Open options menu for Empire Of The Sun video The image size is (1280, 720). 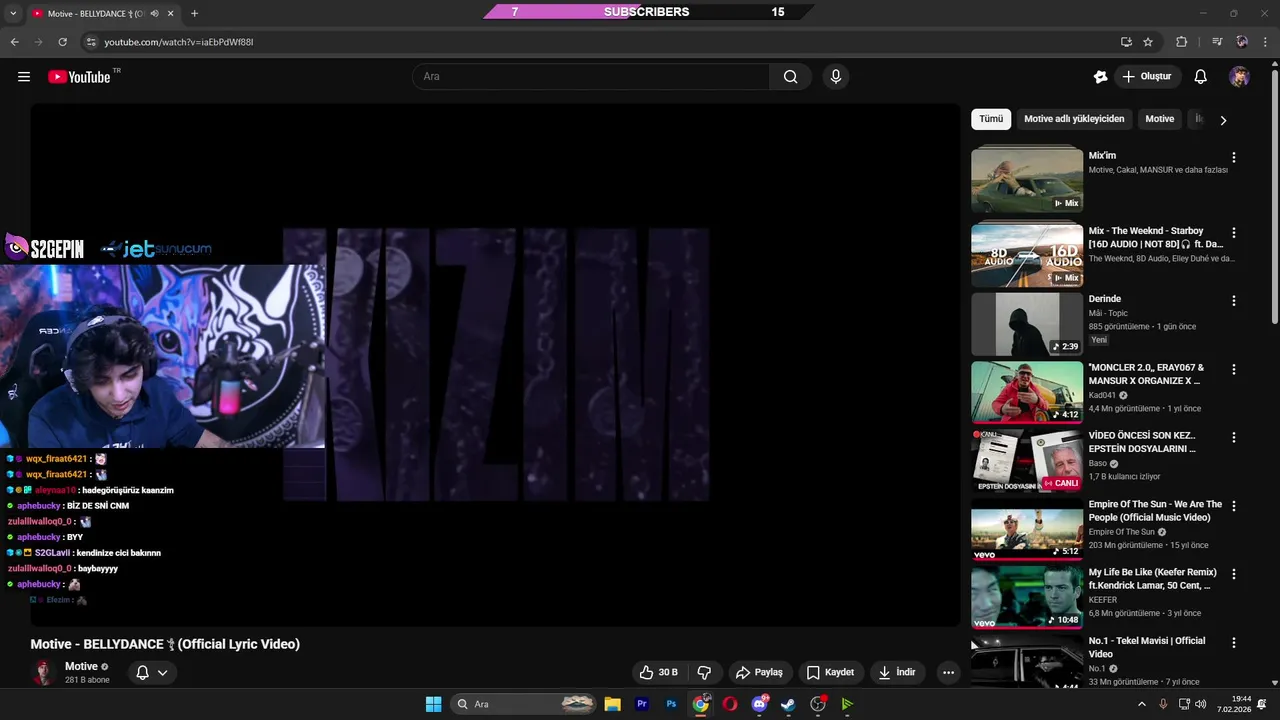1234,506
